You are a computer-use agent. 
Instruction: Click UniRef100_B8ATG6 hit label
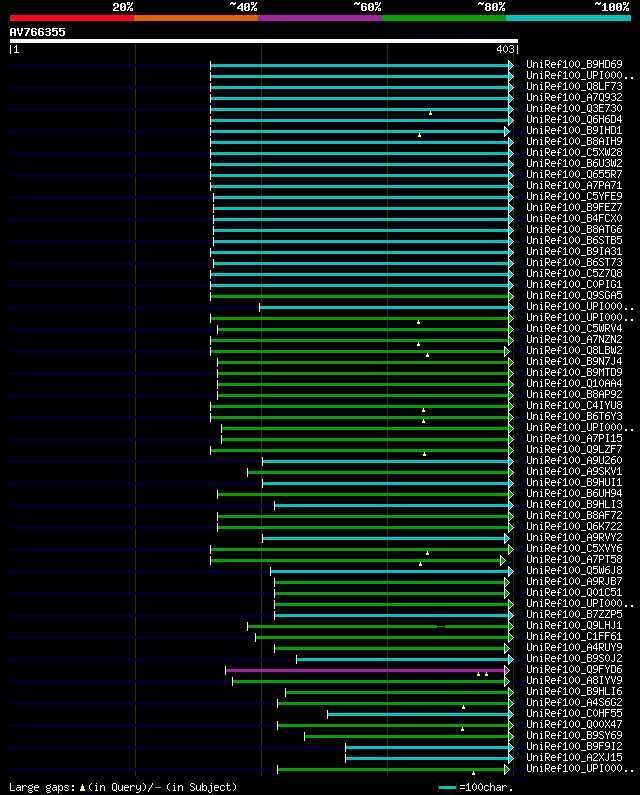coord(574,229)
